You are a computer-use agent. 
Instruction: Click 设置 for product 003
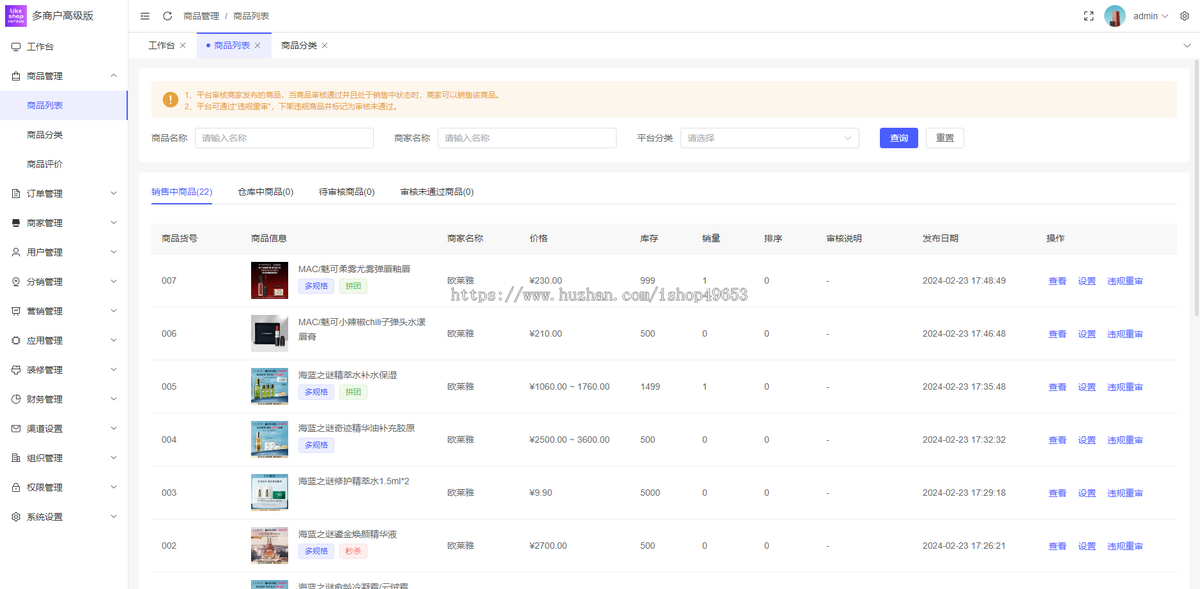pyautogui.click(x=1087, y=493)
